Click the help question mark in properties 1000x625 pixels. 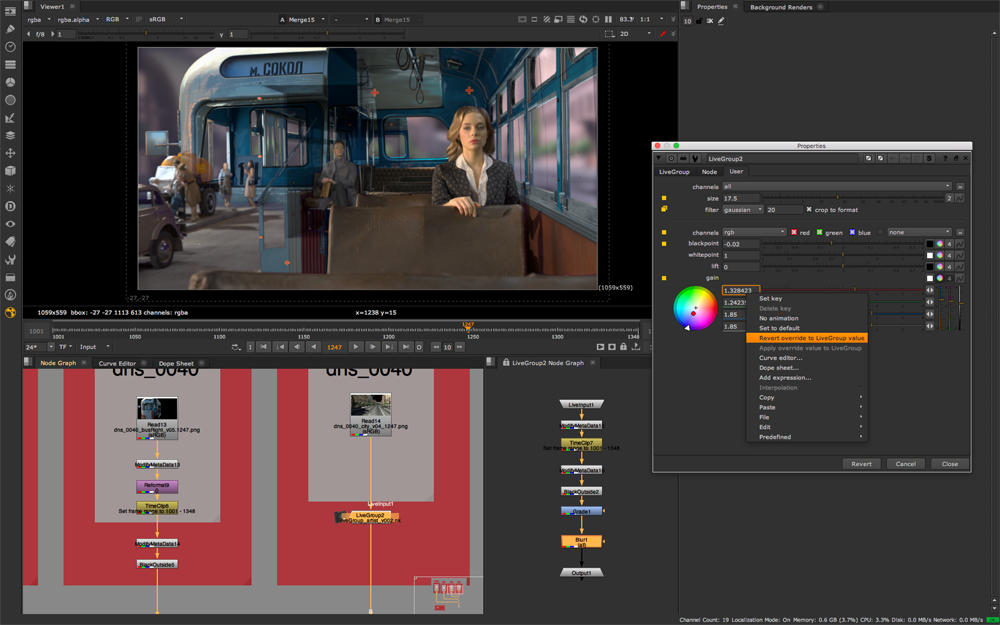pos(945,158)
